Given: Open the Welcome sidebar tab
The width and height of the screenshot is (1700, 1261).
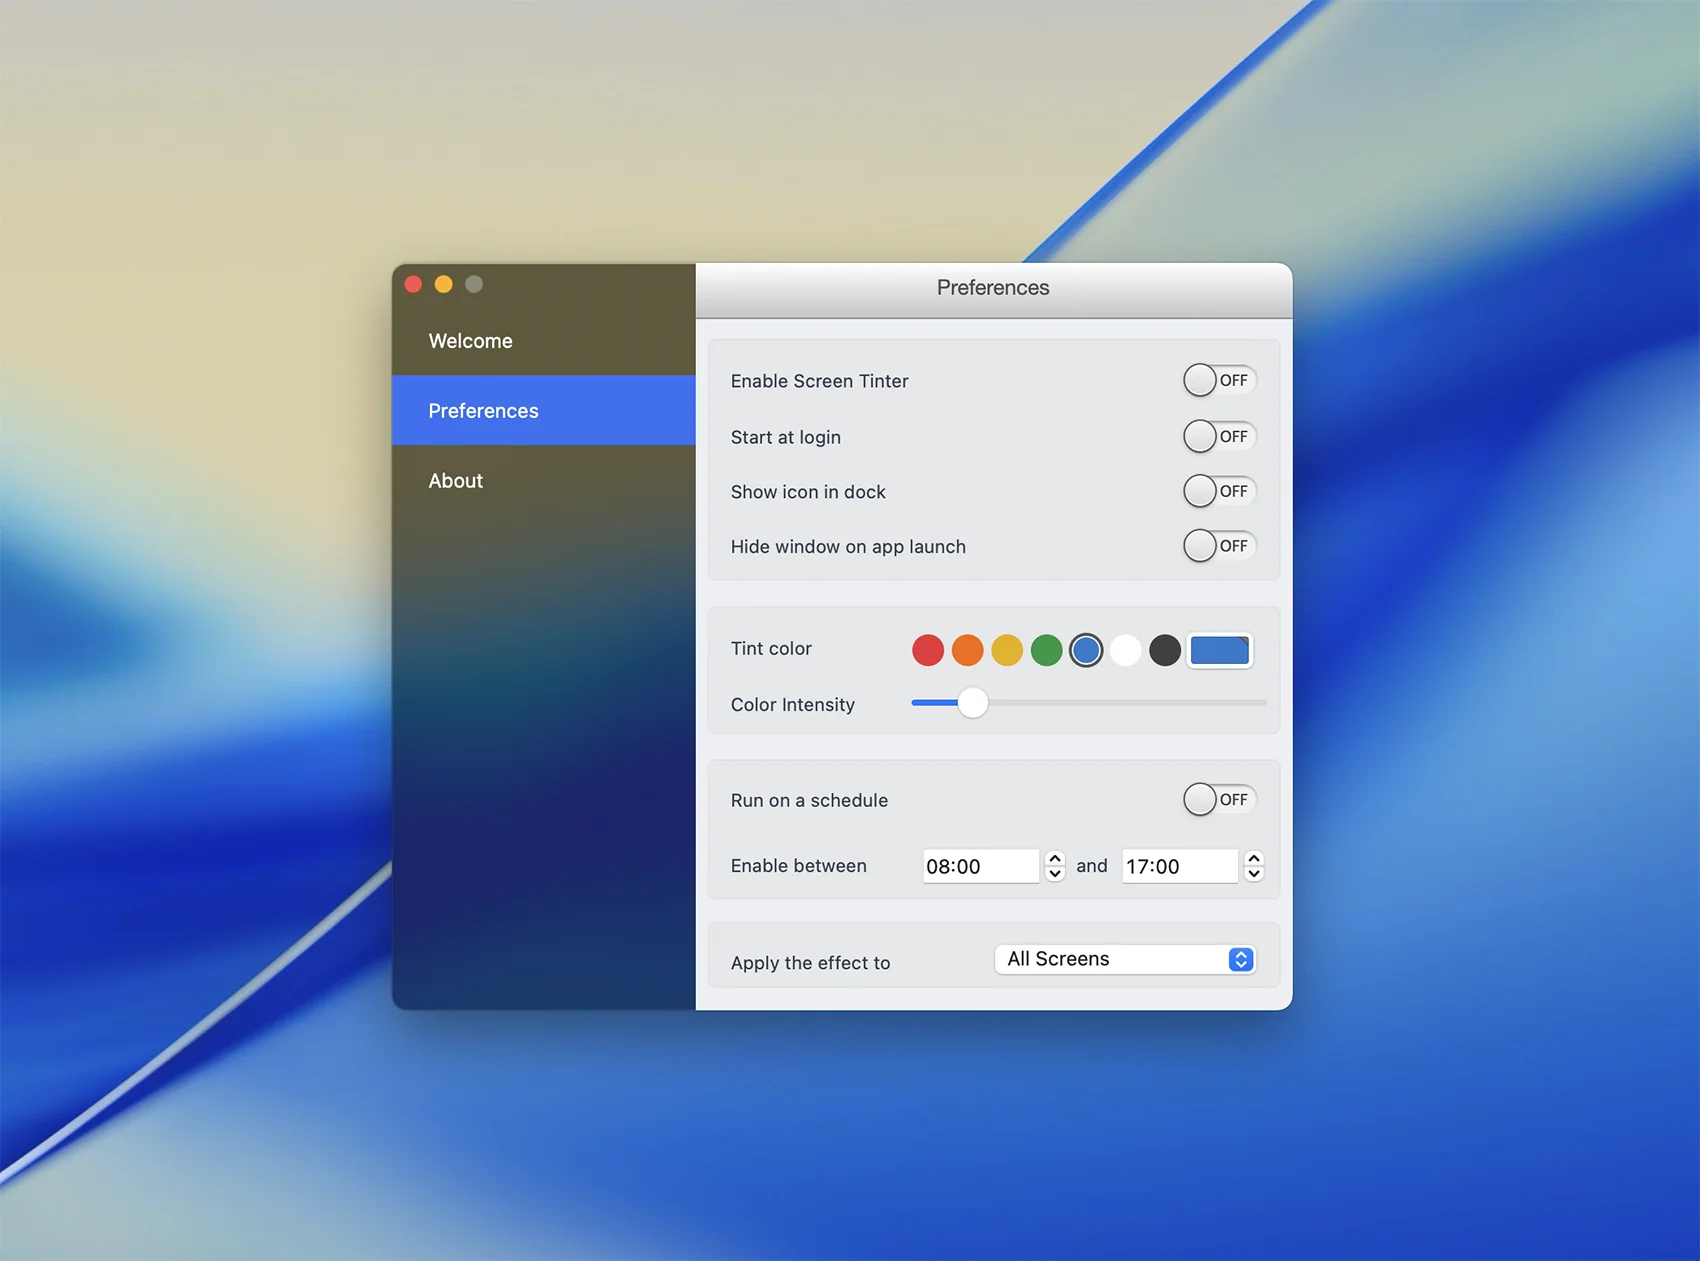Looking at the screenshot, I should 471,341.
